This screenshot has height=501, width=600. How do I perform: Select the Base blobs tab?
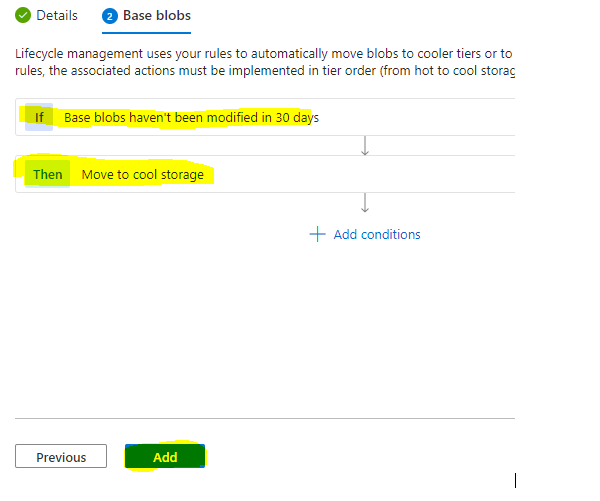[x=156, y=16]
